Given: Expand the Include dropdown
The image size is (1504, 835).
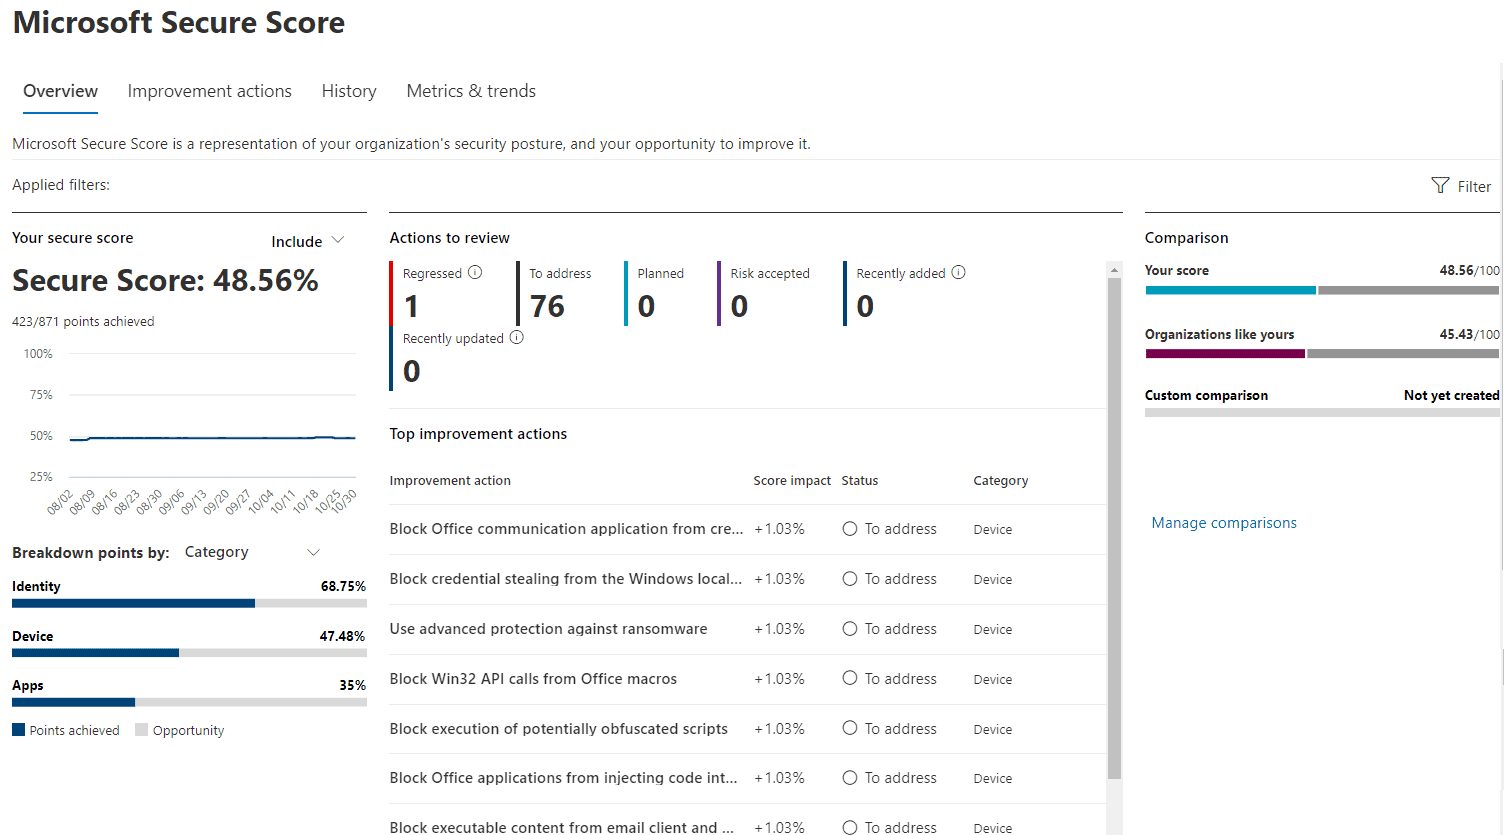Looking at the screenshot, I should (x=308, y=240).
